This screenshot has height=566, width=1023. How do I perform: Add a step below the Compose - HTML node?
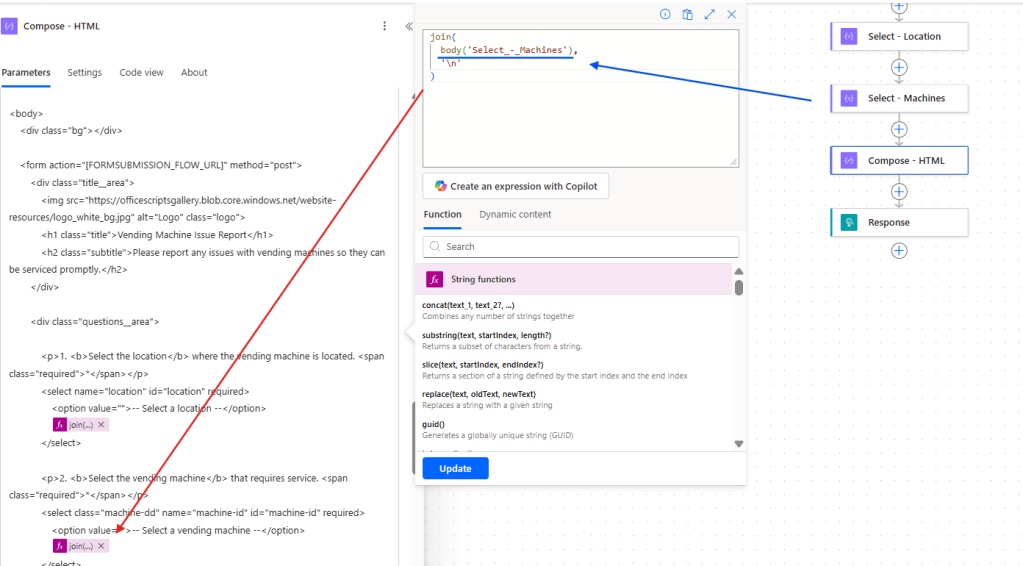[x=899, y=191]
